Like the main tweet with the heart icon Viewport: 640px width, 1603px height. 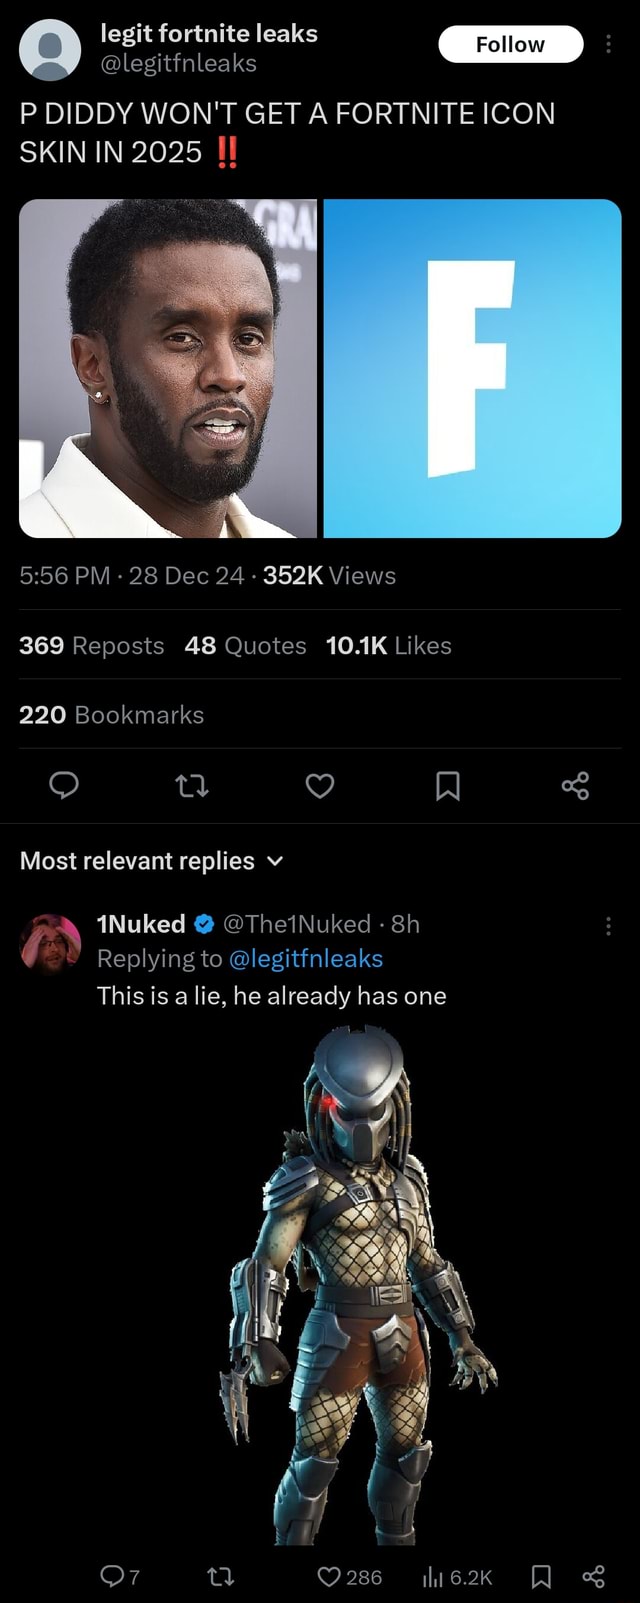(x=320, y=787)
